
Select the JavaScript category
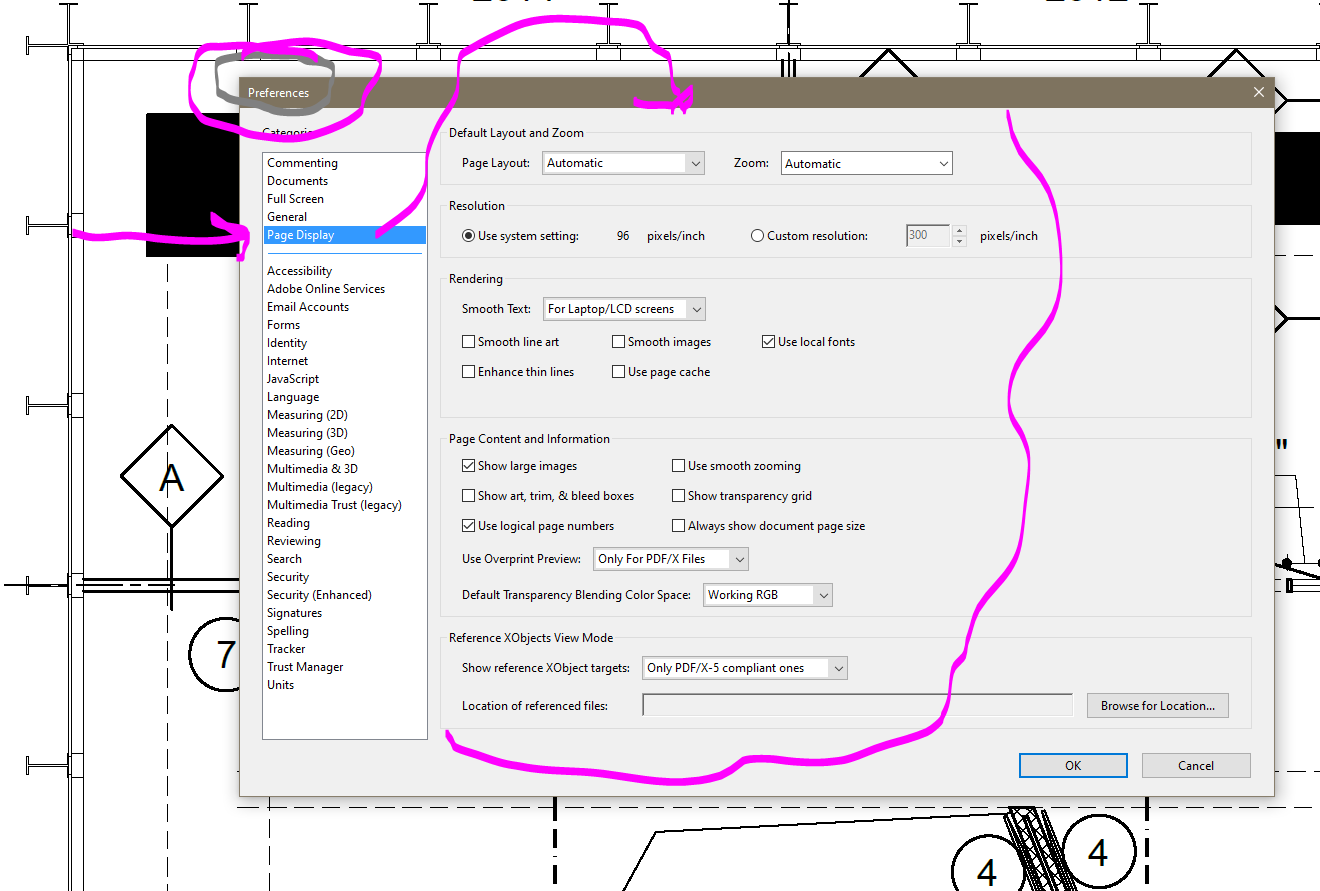292,378
